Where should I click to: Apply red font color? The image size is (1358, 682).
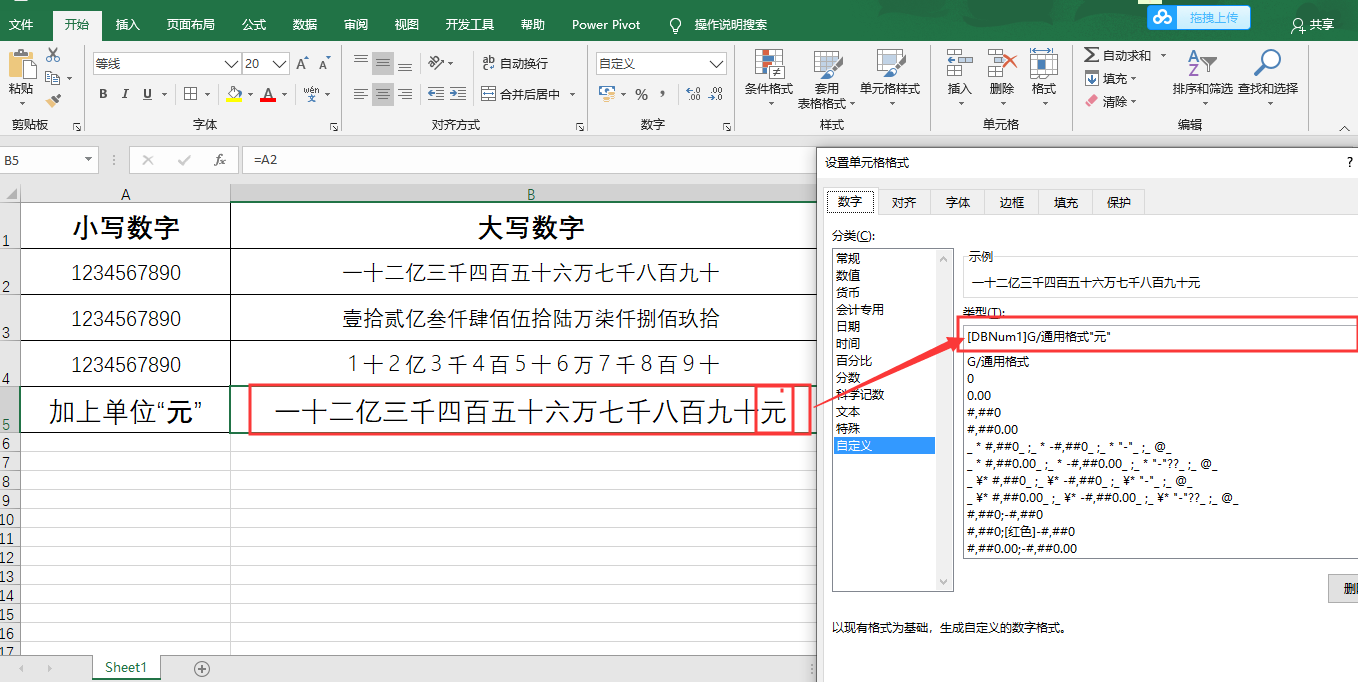(x=267, y=94)
